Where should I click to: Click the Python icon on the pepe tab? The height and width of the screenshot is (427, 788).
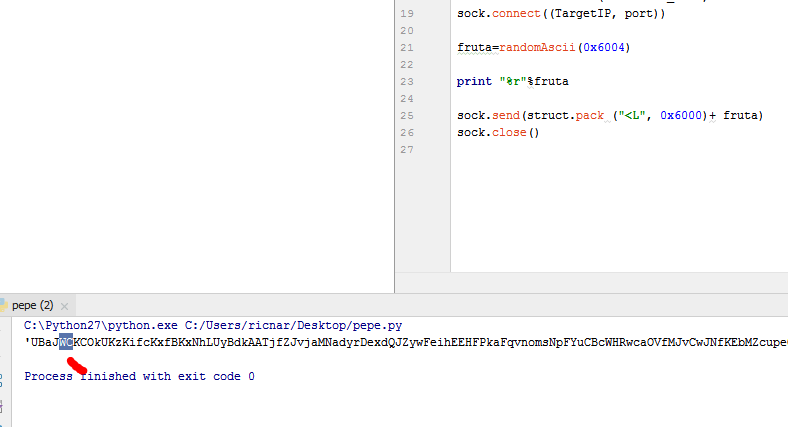[3, 306]
